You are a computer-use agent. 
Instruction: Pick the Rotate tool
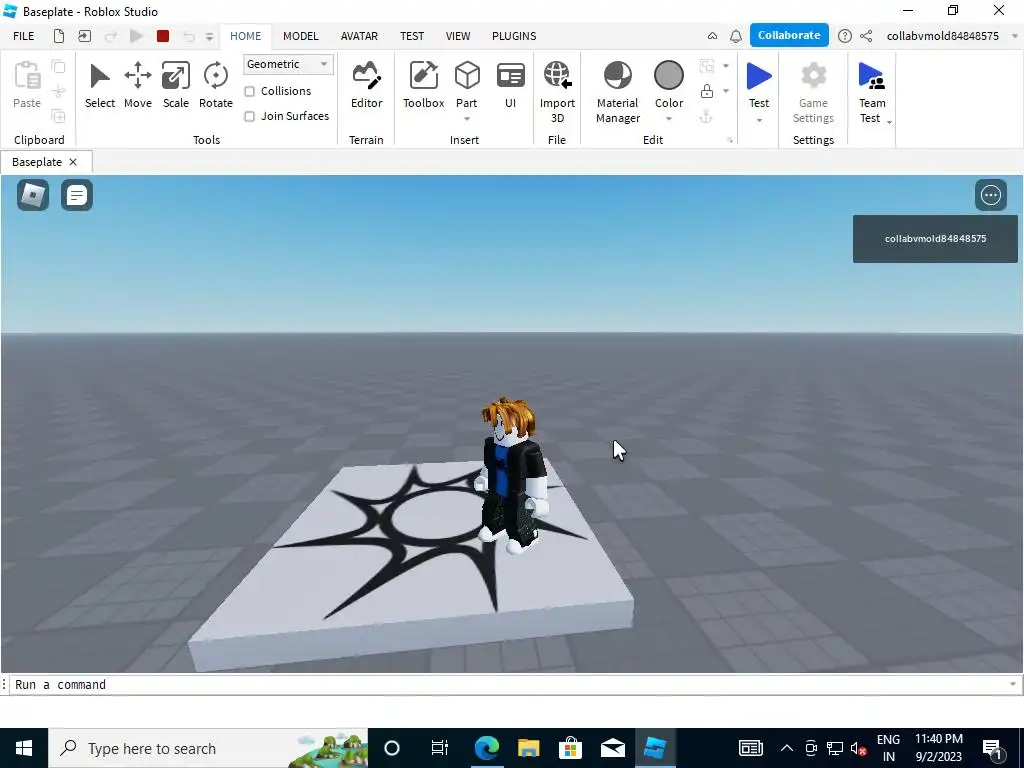pyautogui.click(x=216, y=85)
